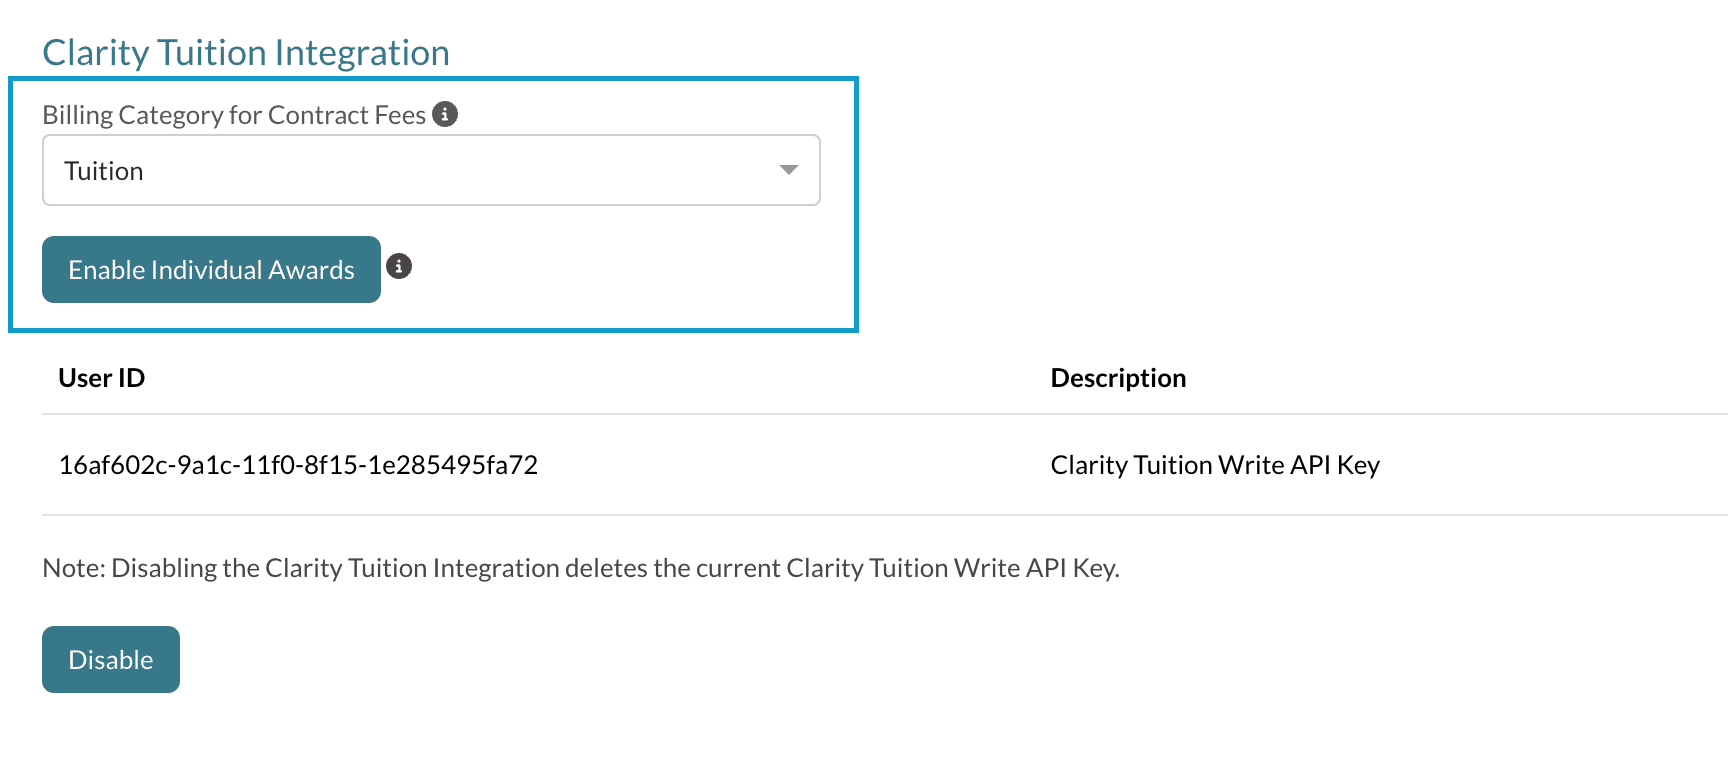Select the API key value 16af602c-9a1c-11f0

297,464
